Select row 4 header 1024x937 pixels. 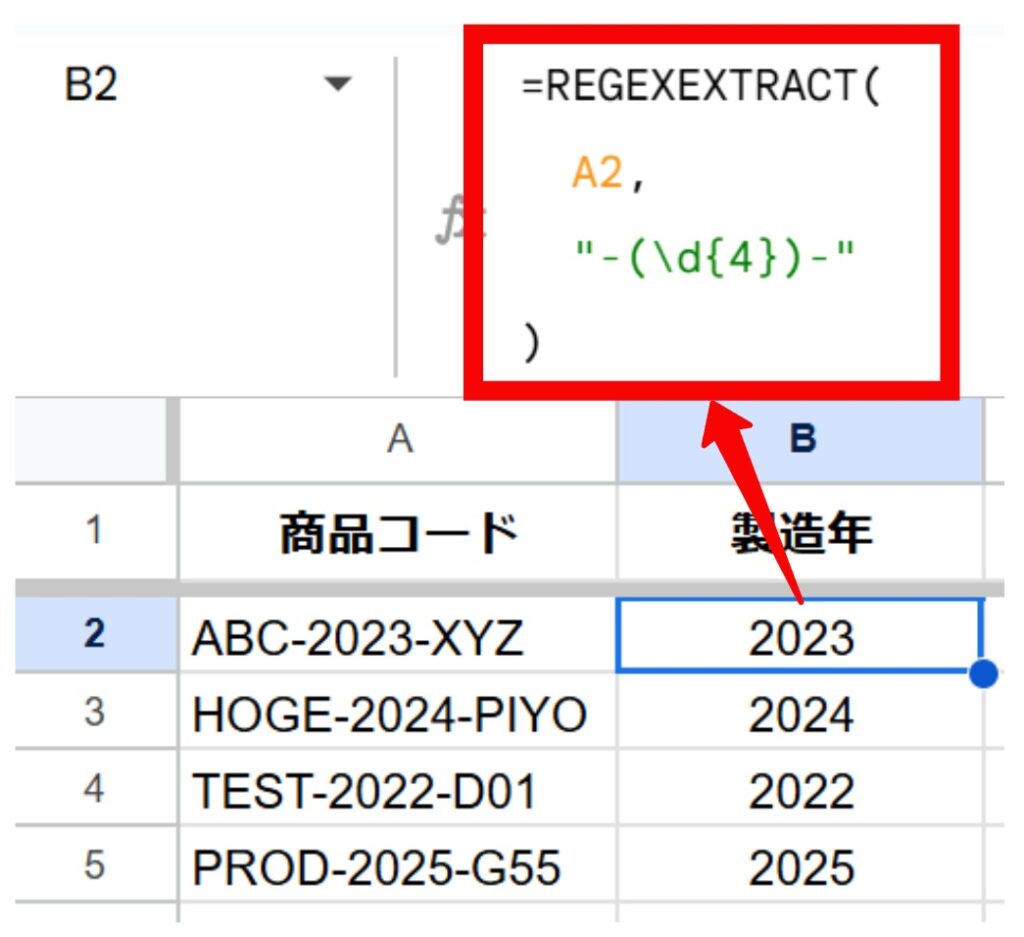click(95, 787)
